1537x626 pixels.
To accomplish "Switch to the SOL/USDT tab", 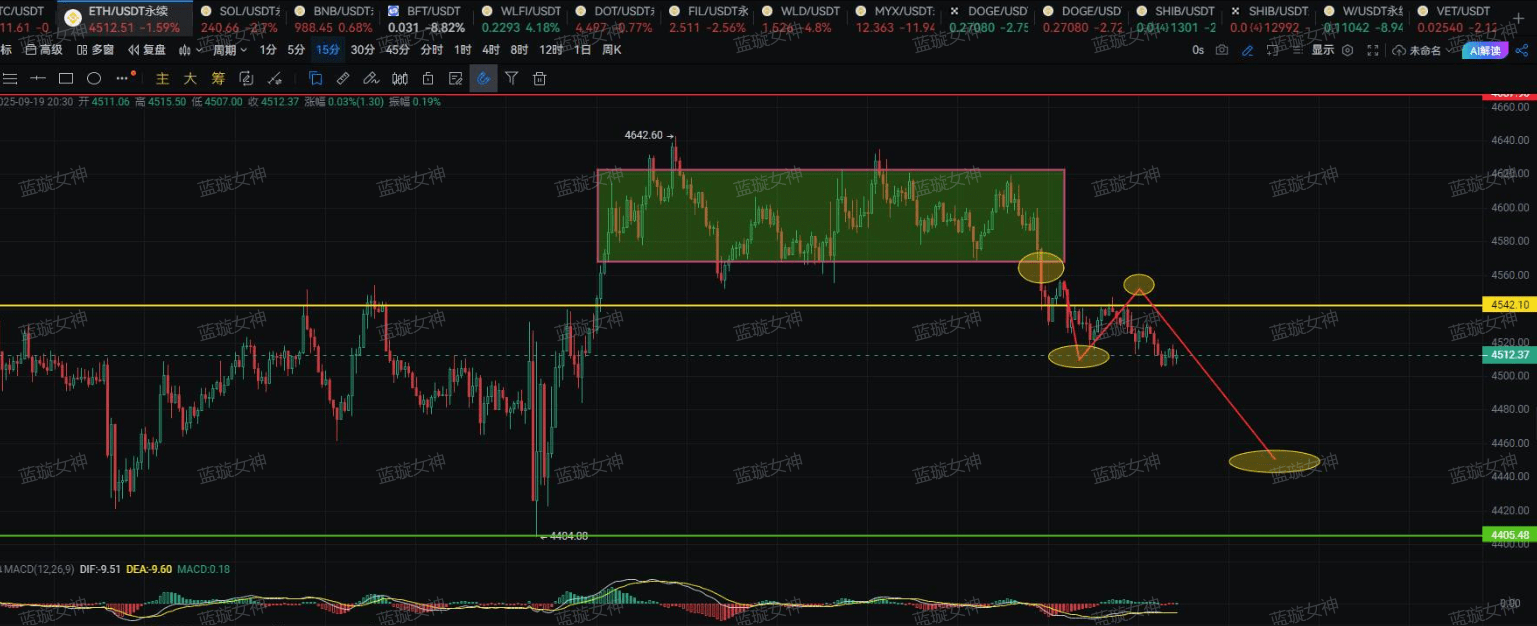I will point(241,18).
